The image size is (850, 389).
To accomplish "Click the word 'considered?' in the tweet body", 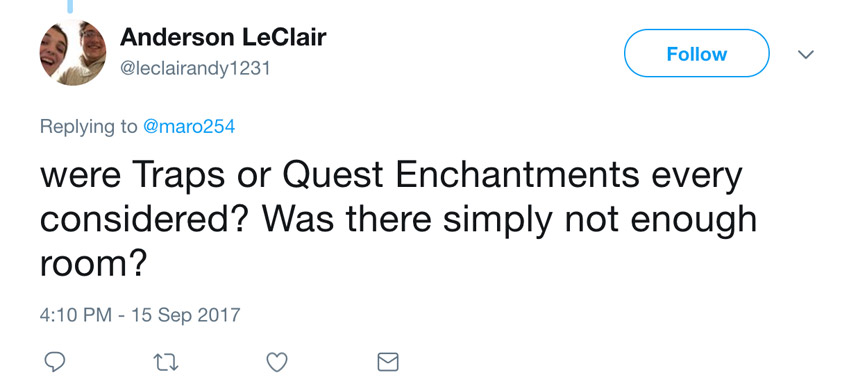I will [x=146, y=220].
